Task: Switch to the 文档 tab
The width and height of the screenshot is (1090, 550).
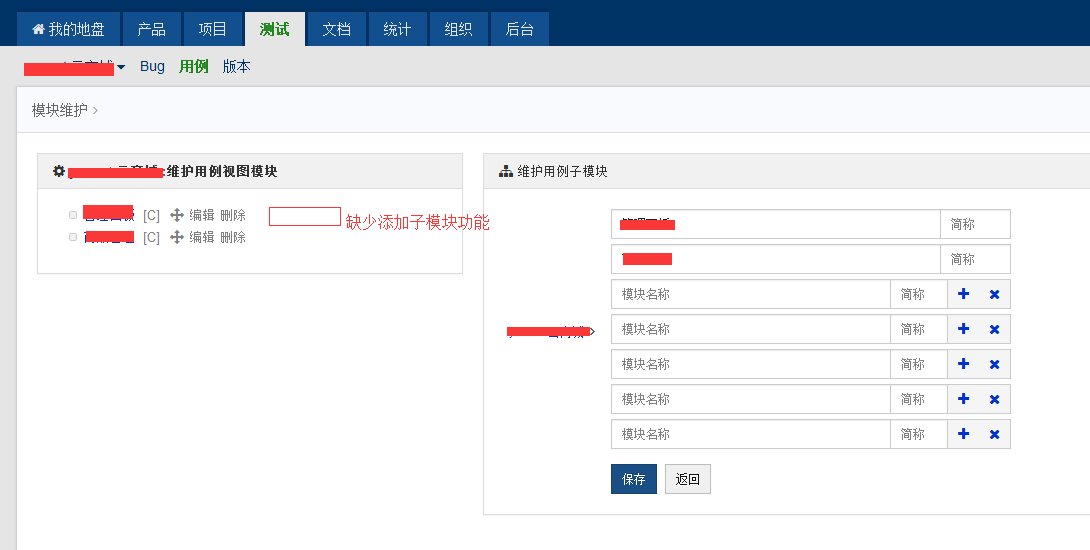Action: (336, 29)
